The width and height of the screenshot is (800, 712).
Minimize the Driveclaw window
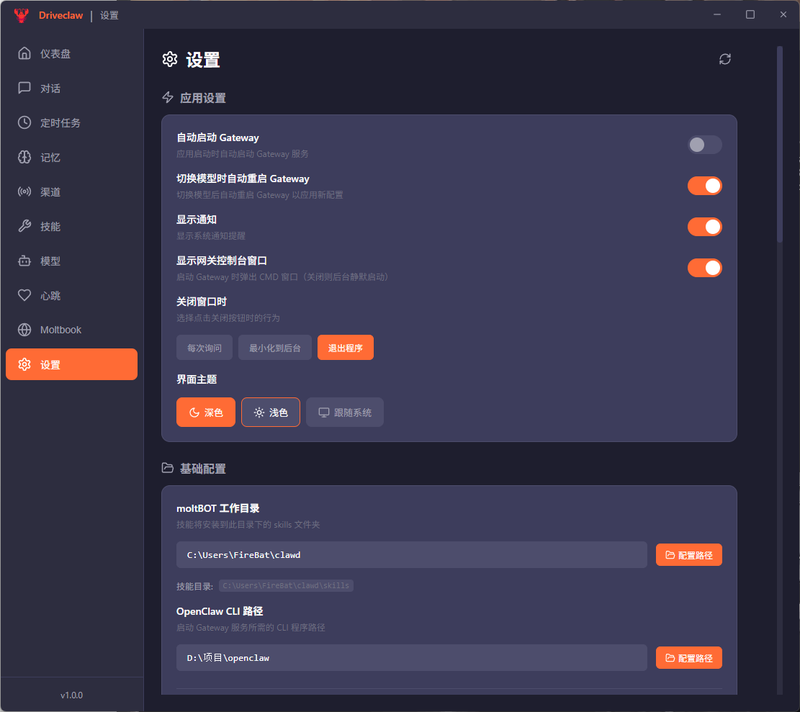(717, 15)
